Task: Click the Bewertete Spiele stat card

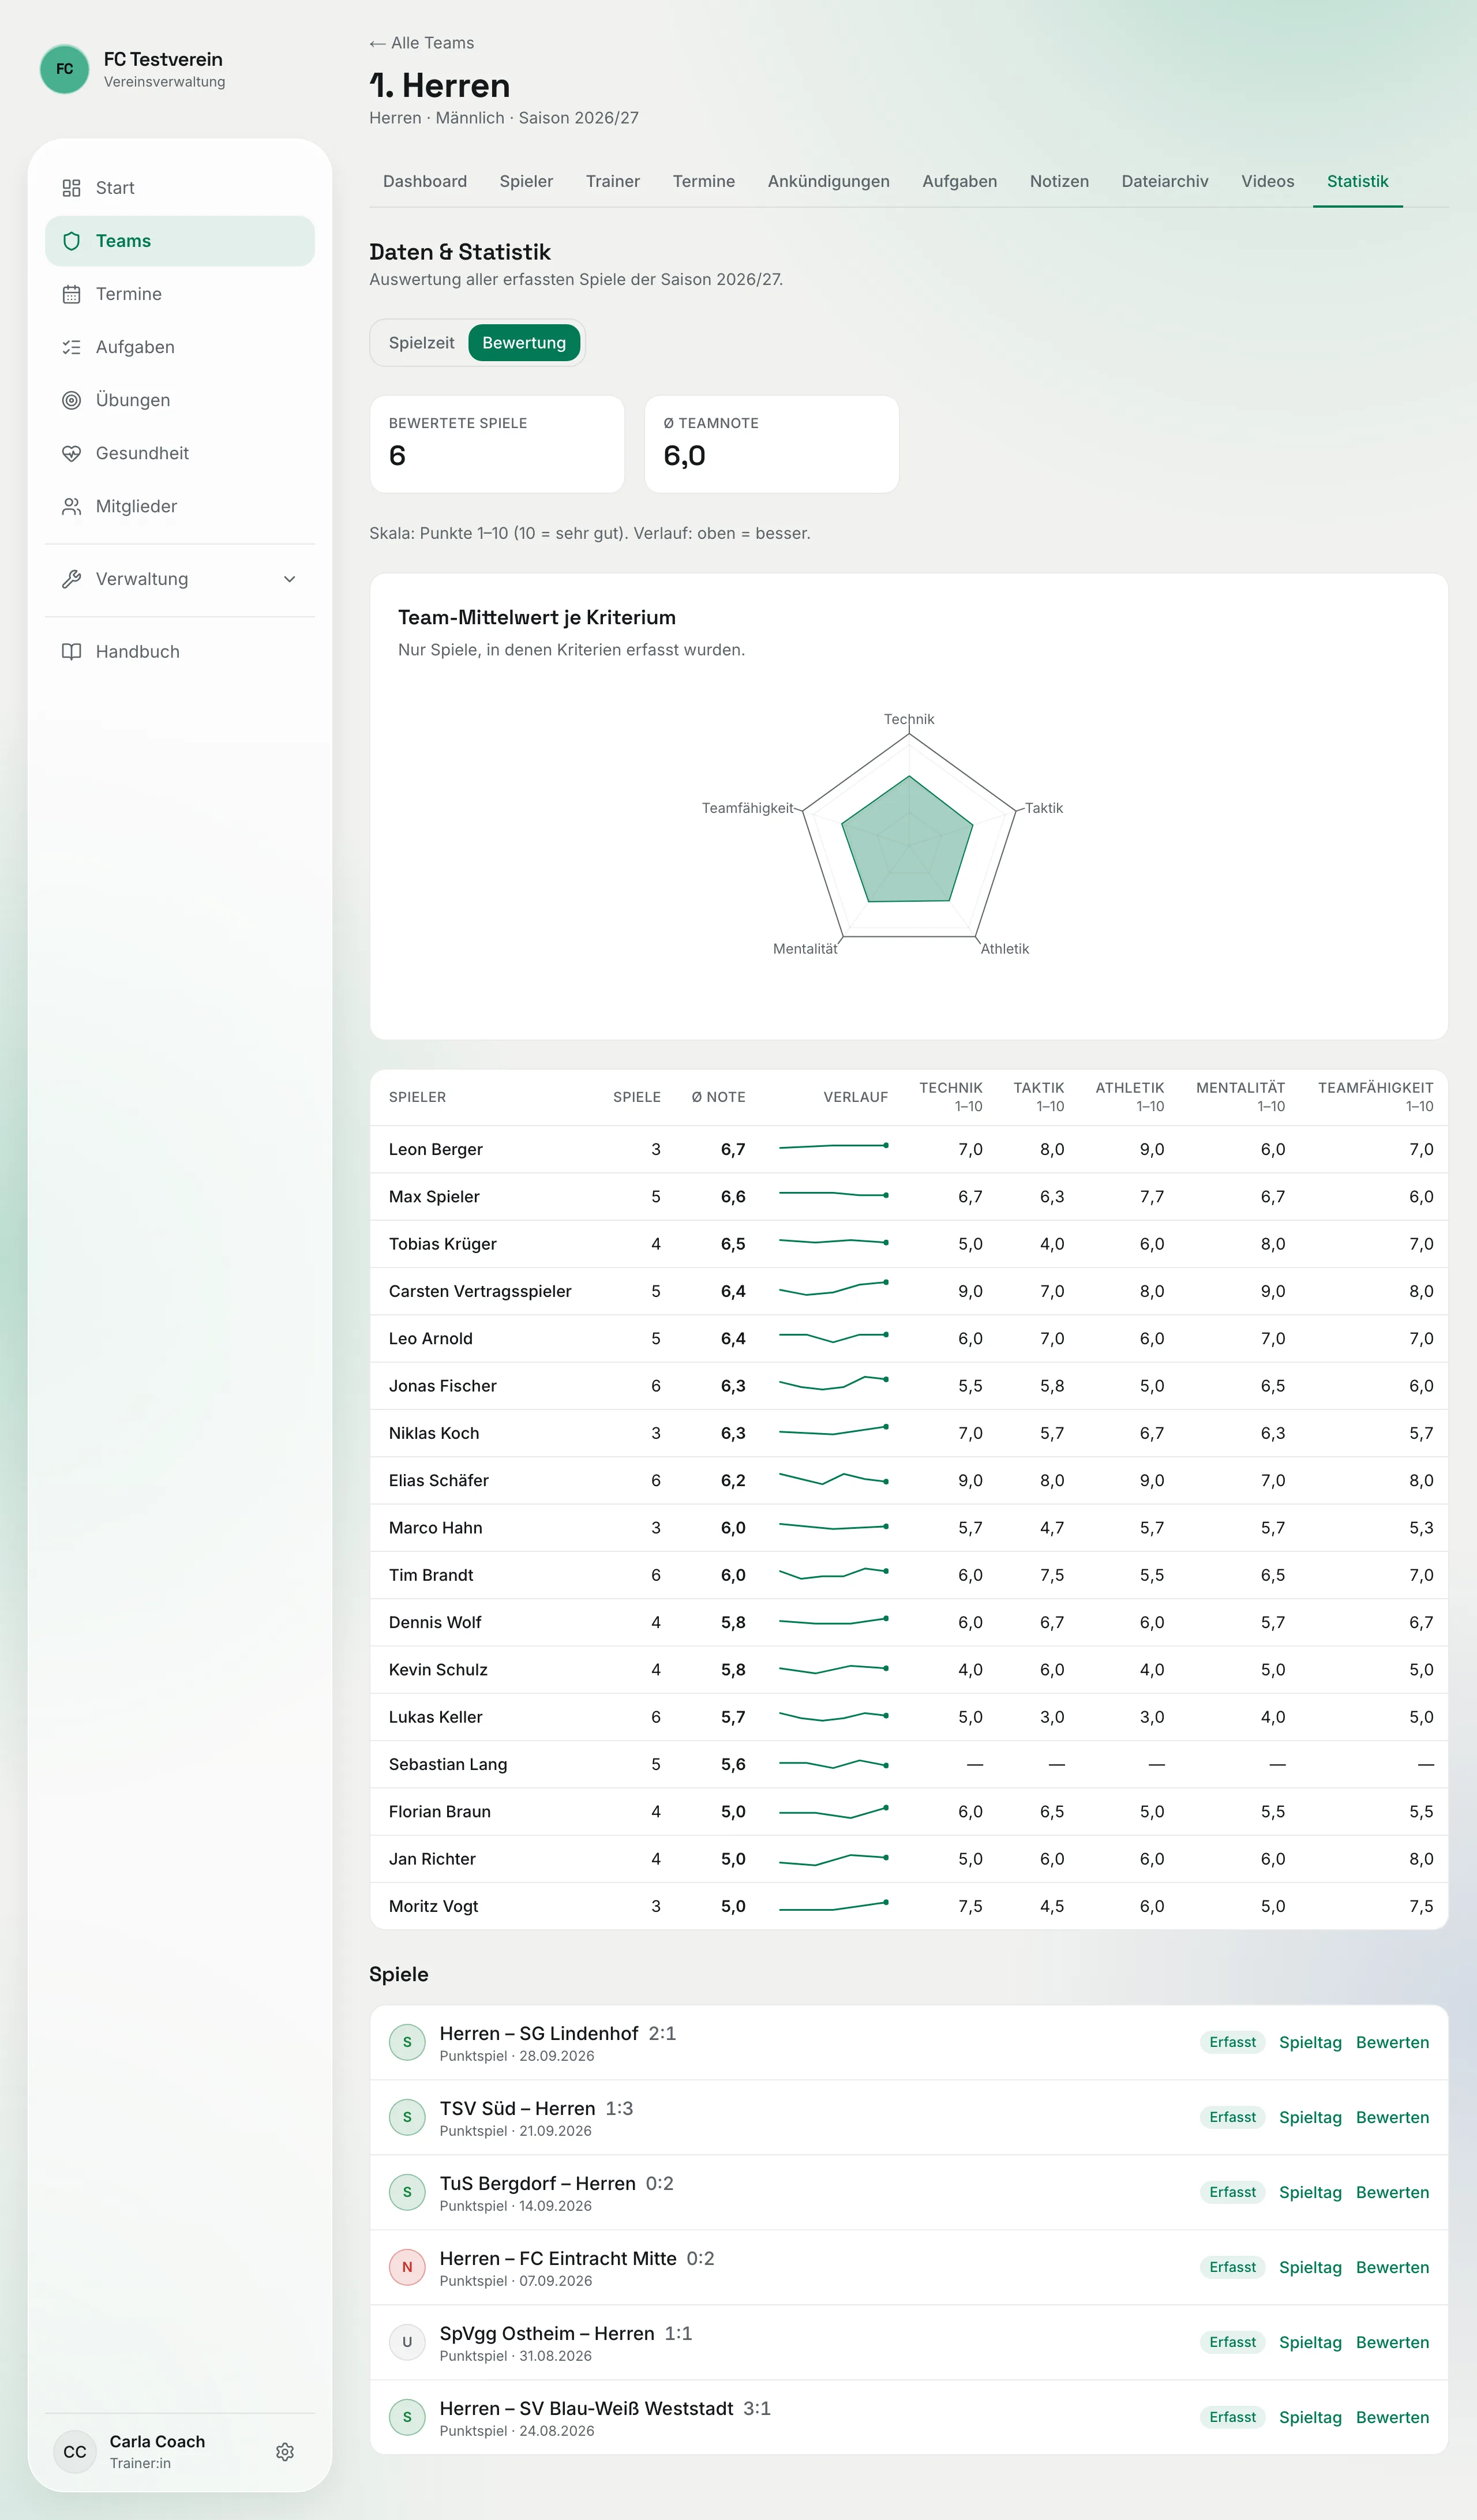Action: click(x=497, y=444)
